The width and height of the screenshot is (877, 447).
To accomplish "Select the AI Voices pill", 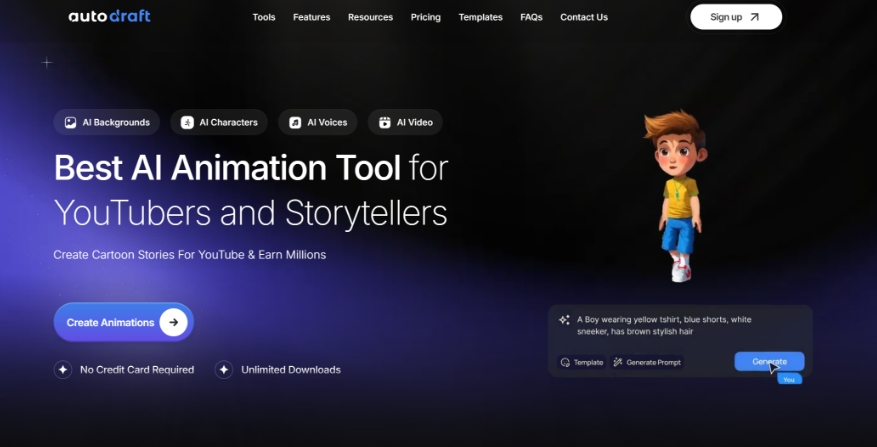I will tap(318, 122).
